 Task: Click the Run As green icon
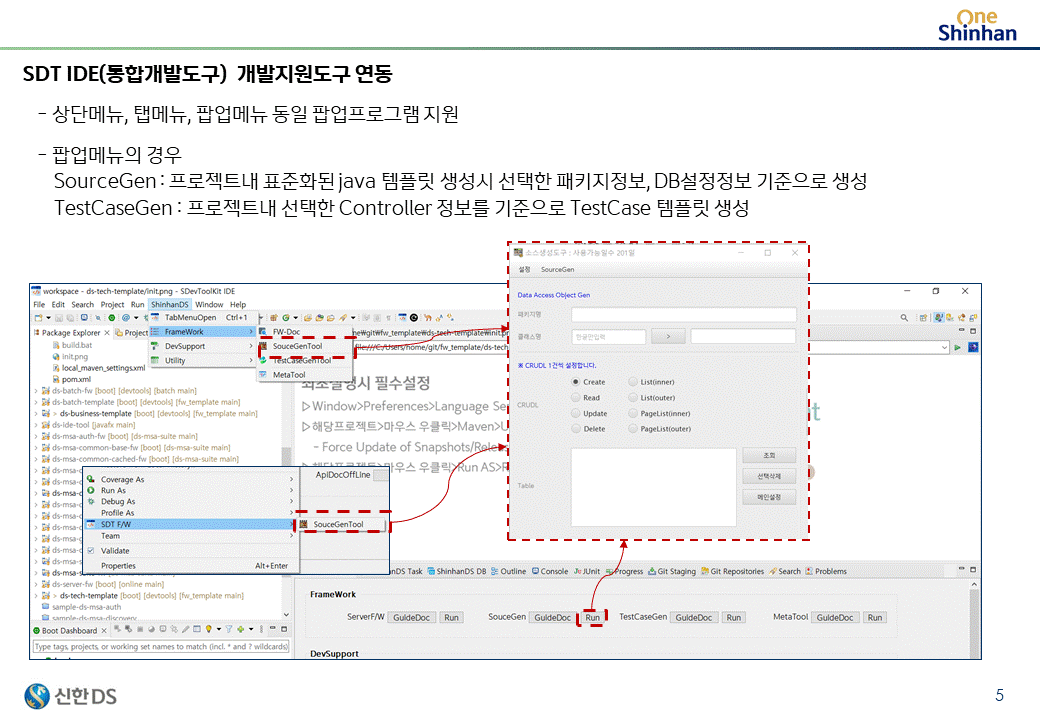(x=91, y=490)
